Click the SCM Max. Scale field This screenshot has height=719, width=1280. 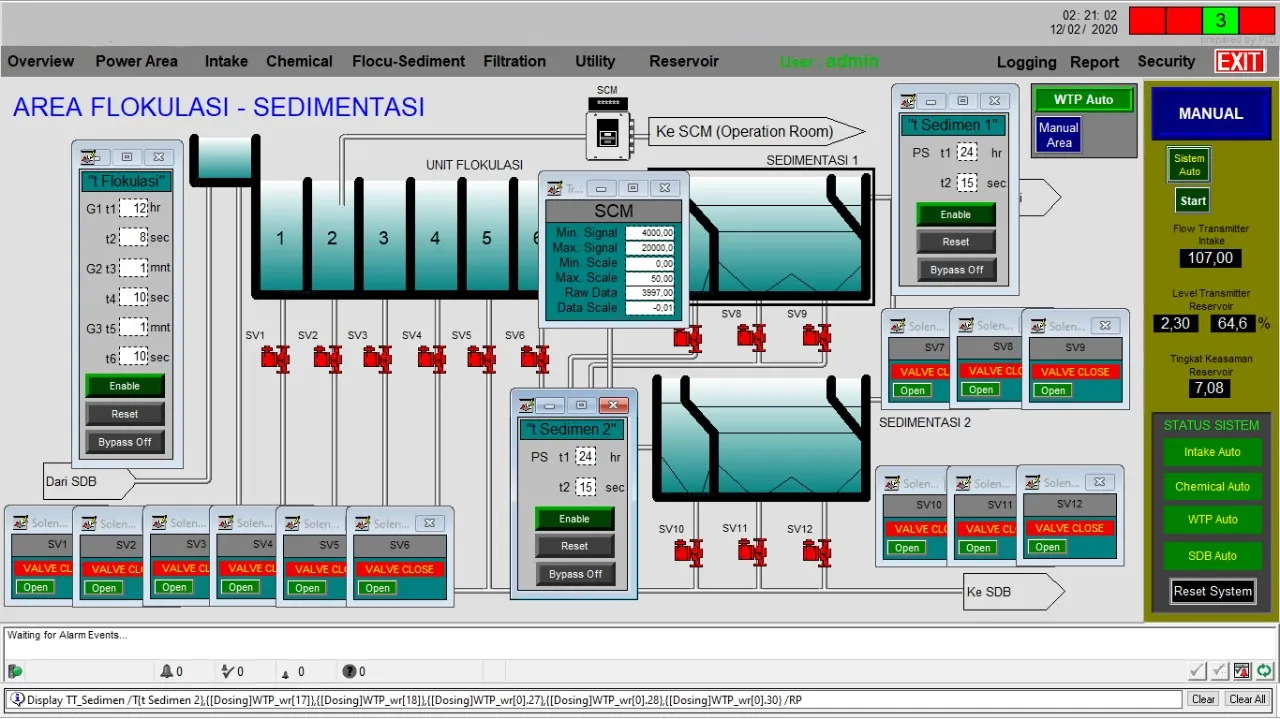pyautogui.click(x=651, y=278)
